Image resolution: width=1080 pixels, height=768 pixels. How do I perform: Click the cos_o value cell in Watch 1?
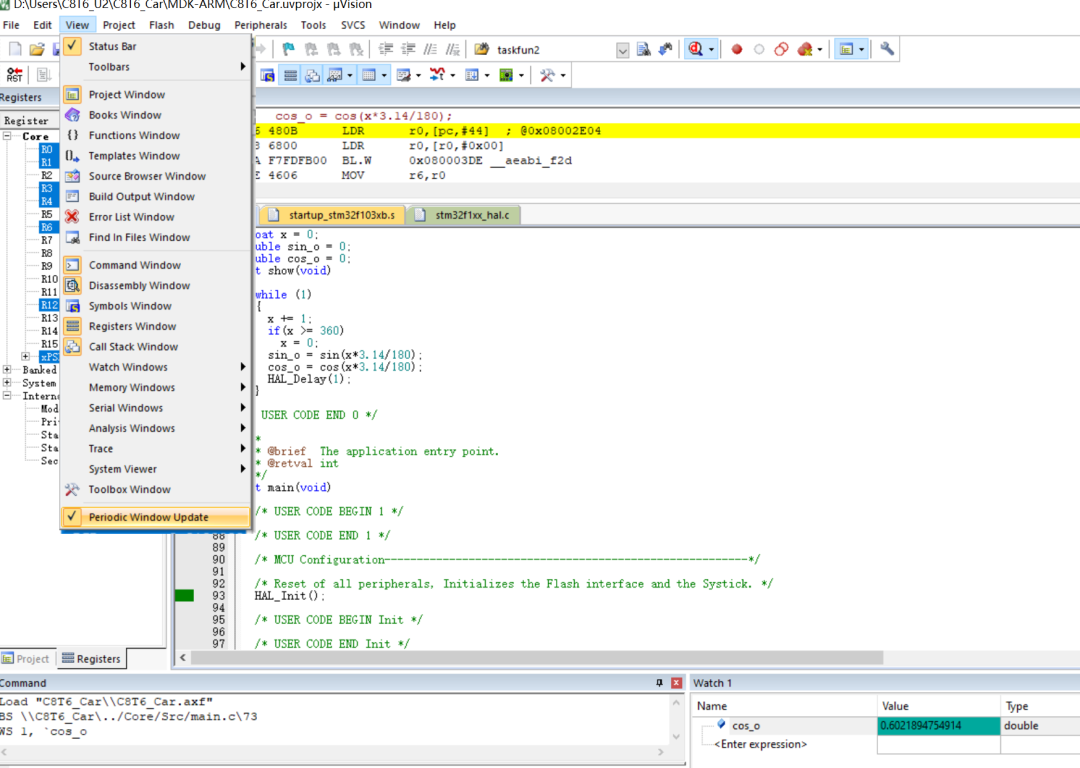click(938, 725)
